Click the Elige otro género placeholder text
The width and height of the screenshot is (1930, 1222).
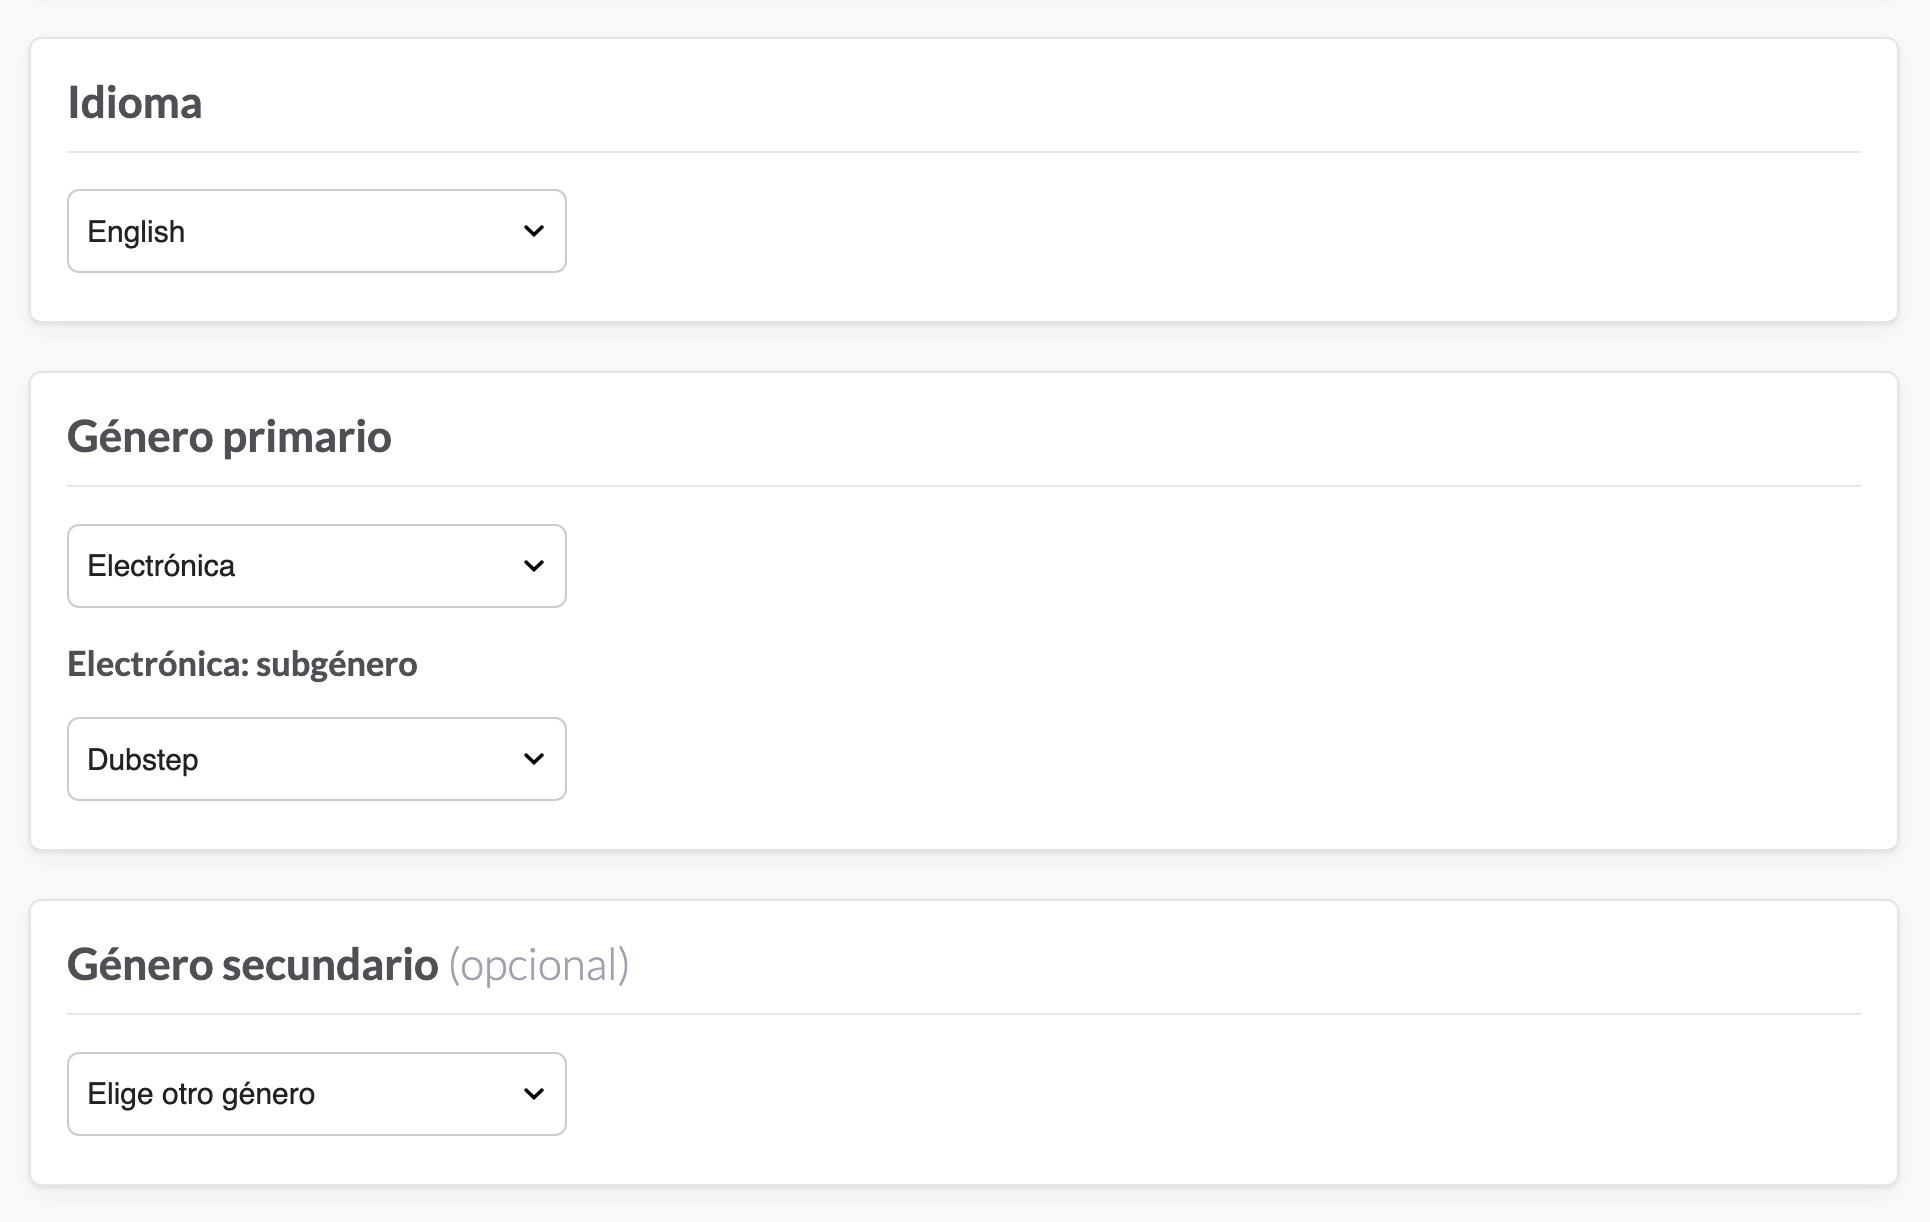point(201,1094)
